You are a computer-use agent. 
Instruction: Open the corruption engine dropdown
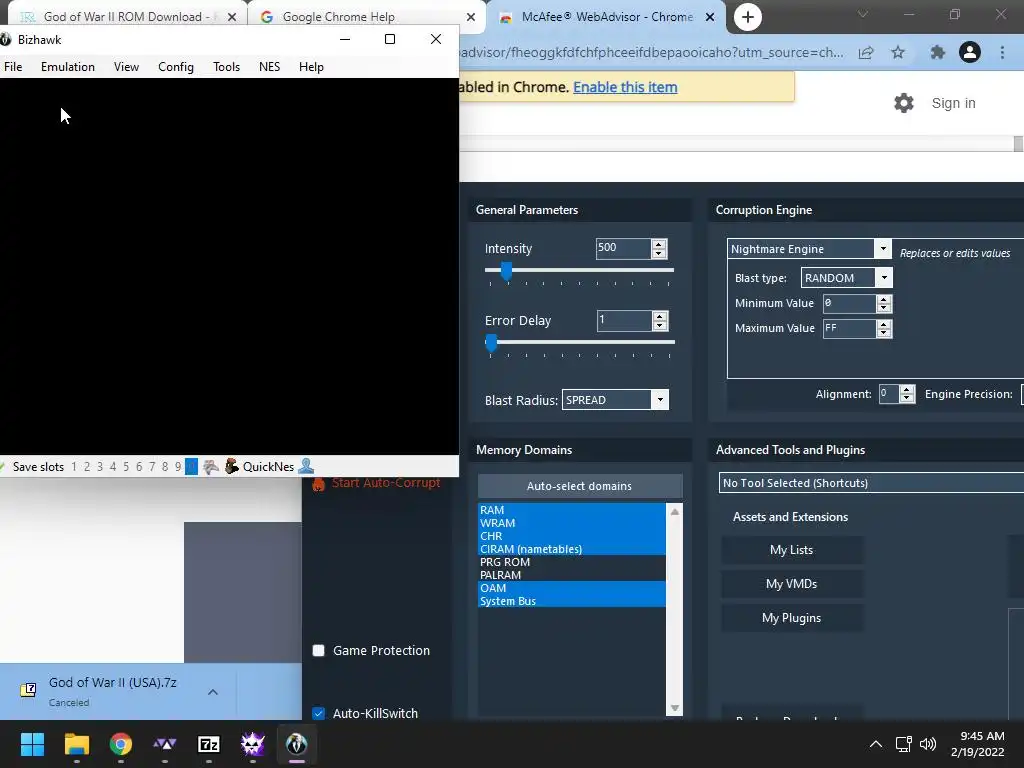coord(883,249)
